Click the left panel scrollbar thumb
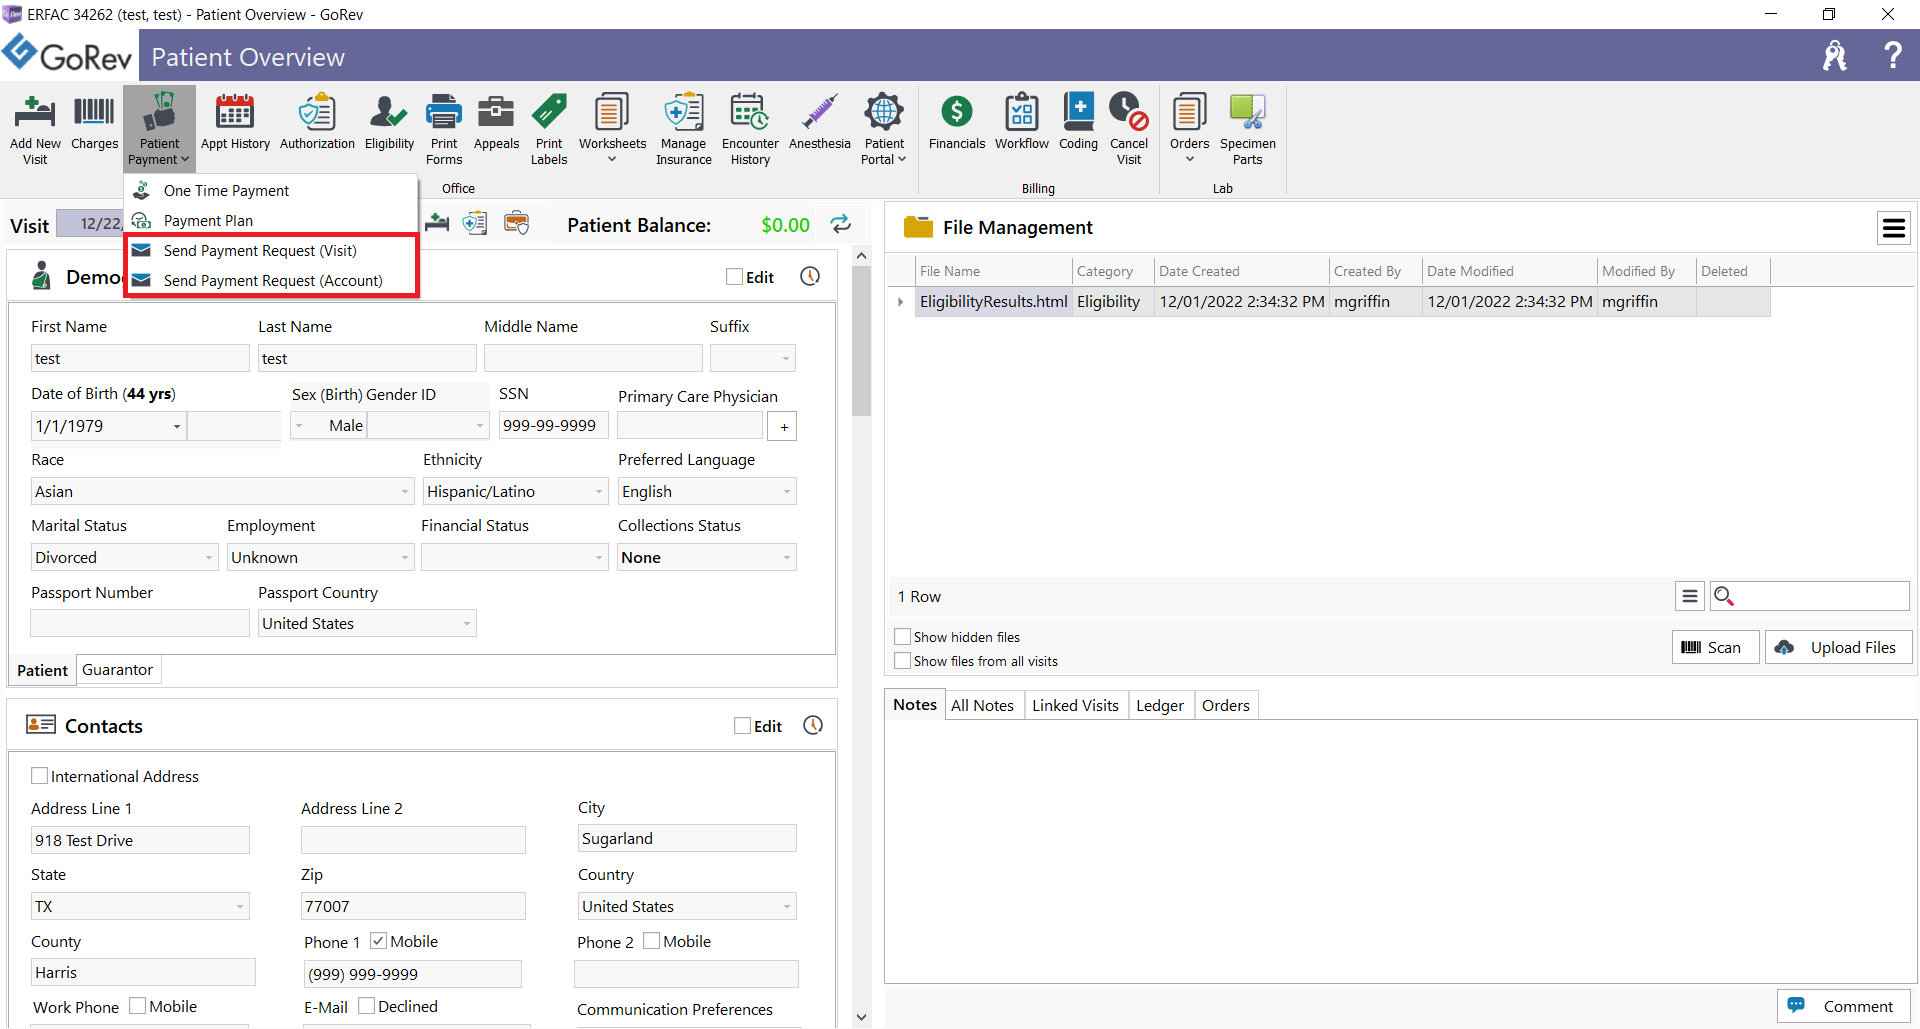1920x1029 pixels. pyautogui.click(x=861, y=340)
